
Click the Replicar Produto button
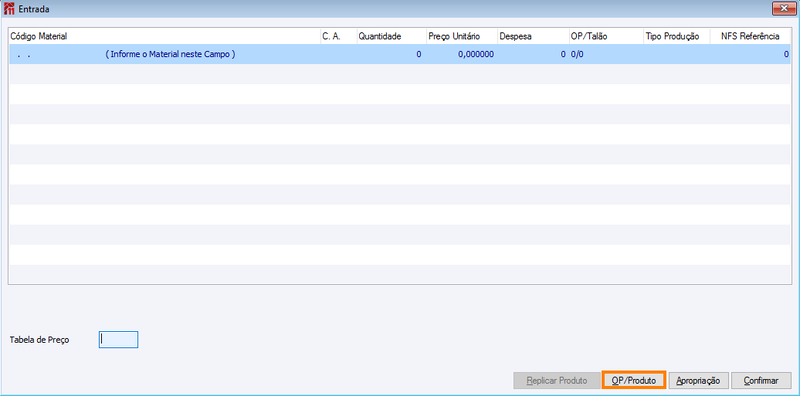click(557, 381)
